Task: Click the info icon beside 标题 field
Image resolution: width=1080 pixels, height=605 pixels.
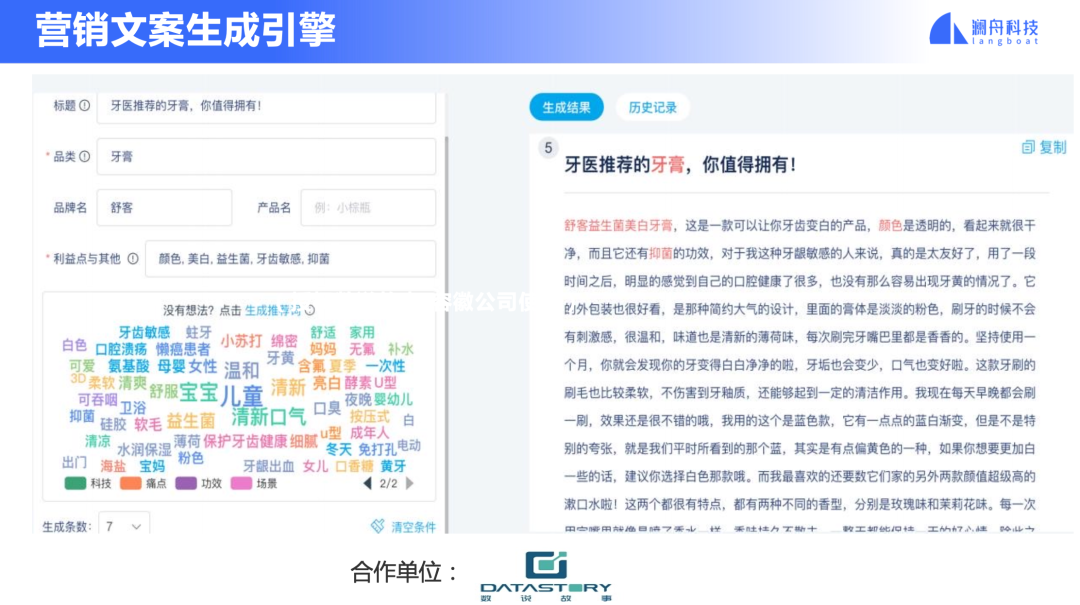Action: [85, 106]
